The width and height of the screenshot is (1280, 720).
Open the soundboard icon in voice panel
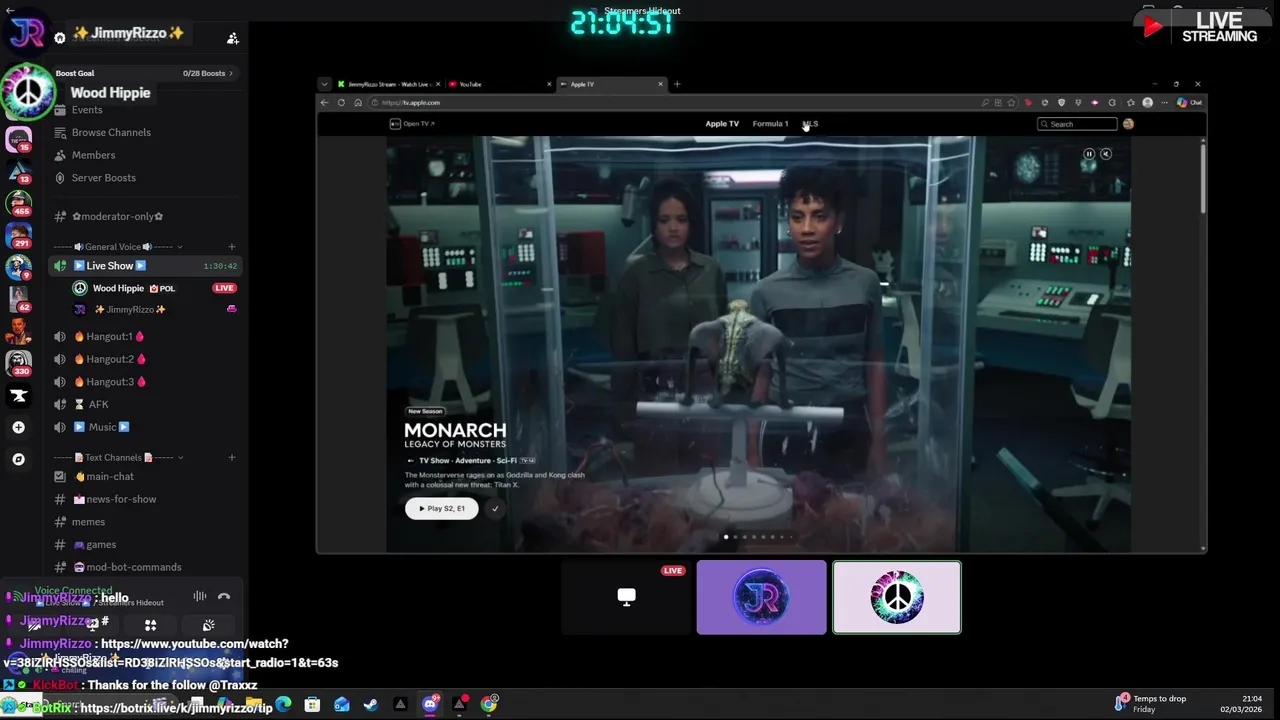(208, 625)
